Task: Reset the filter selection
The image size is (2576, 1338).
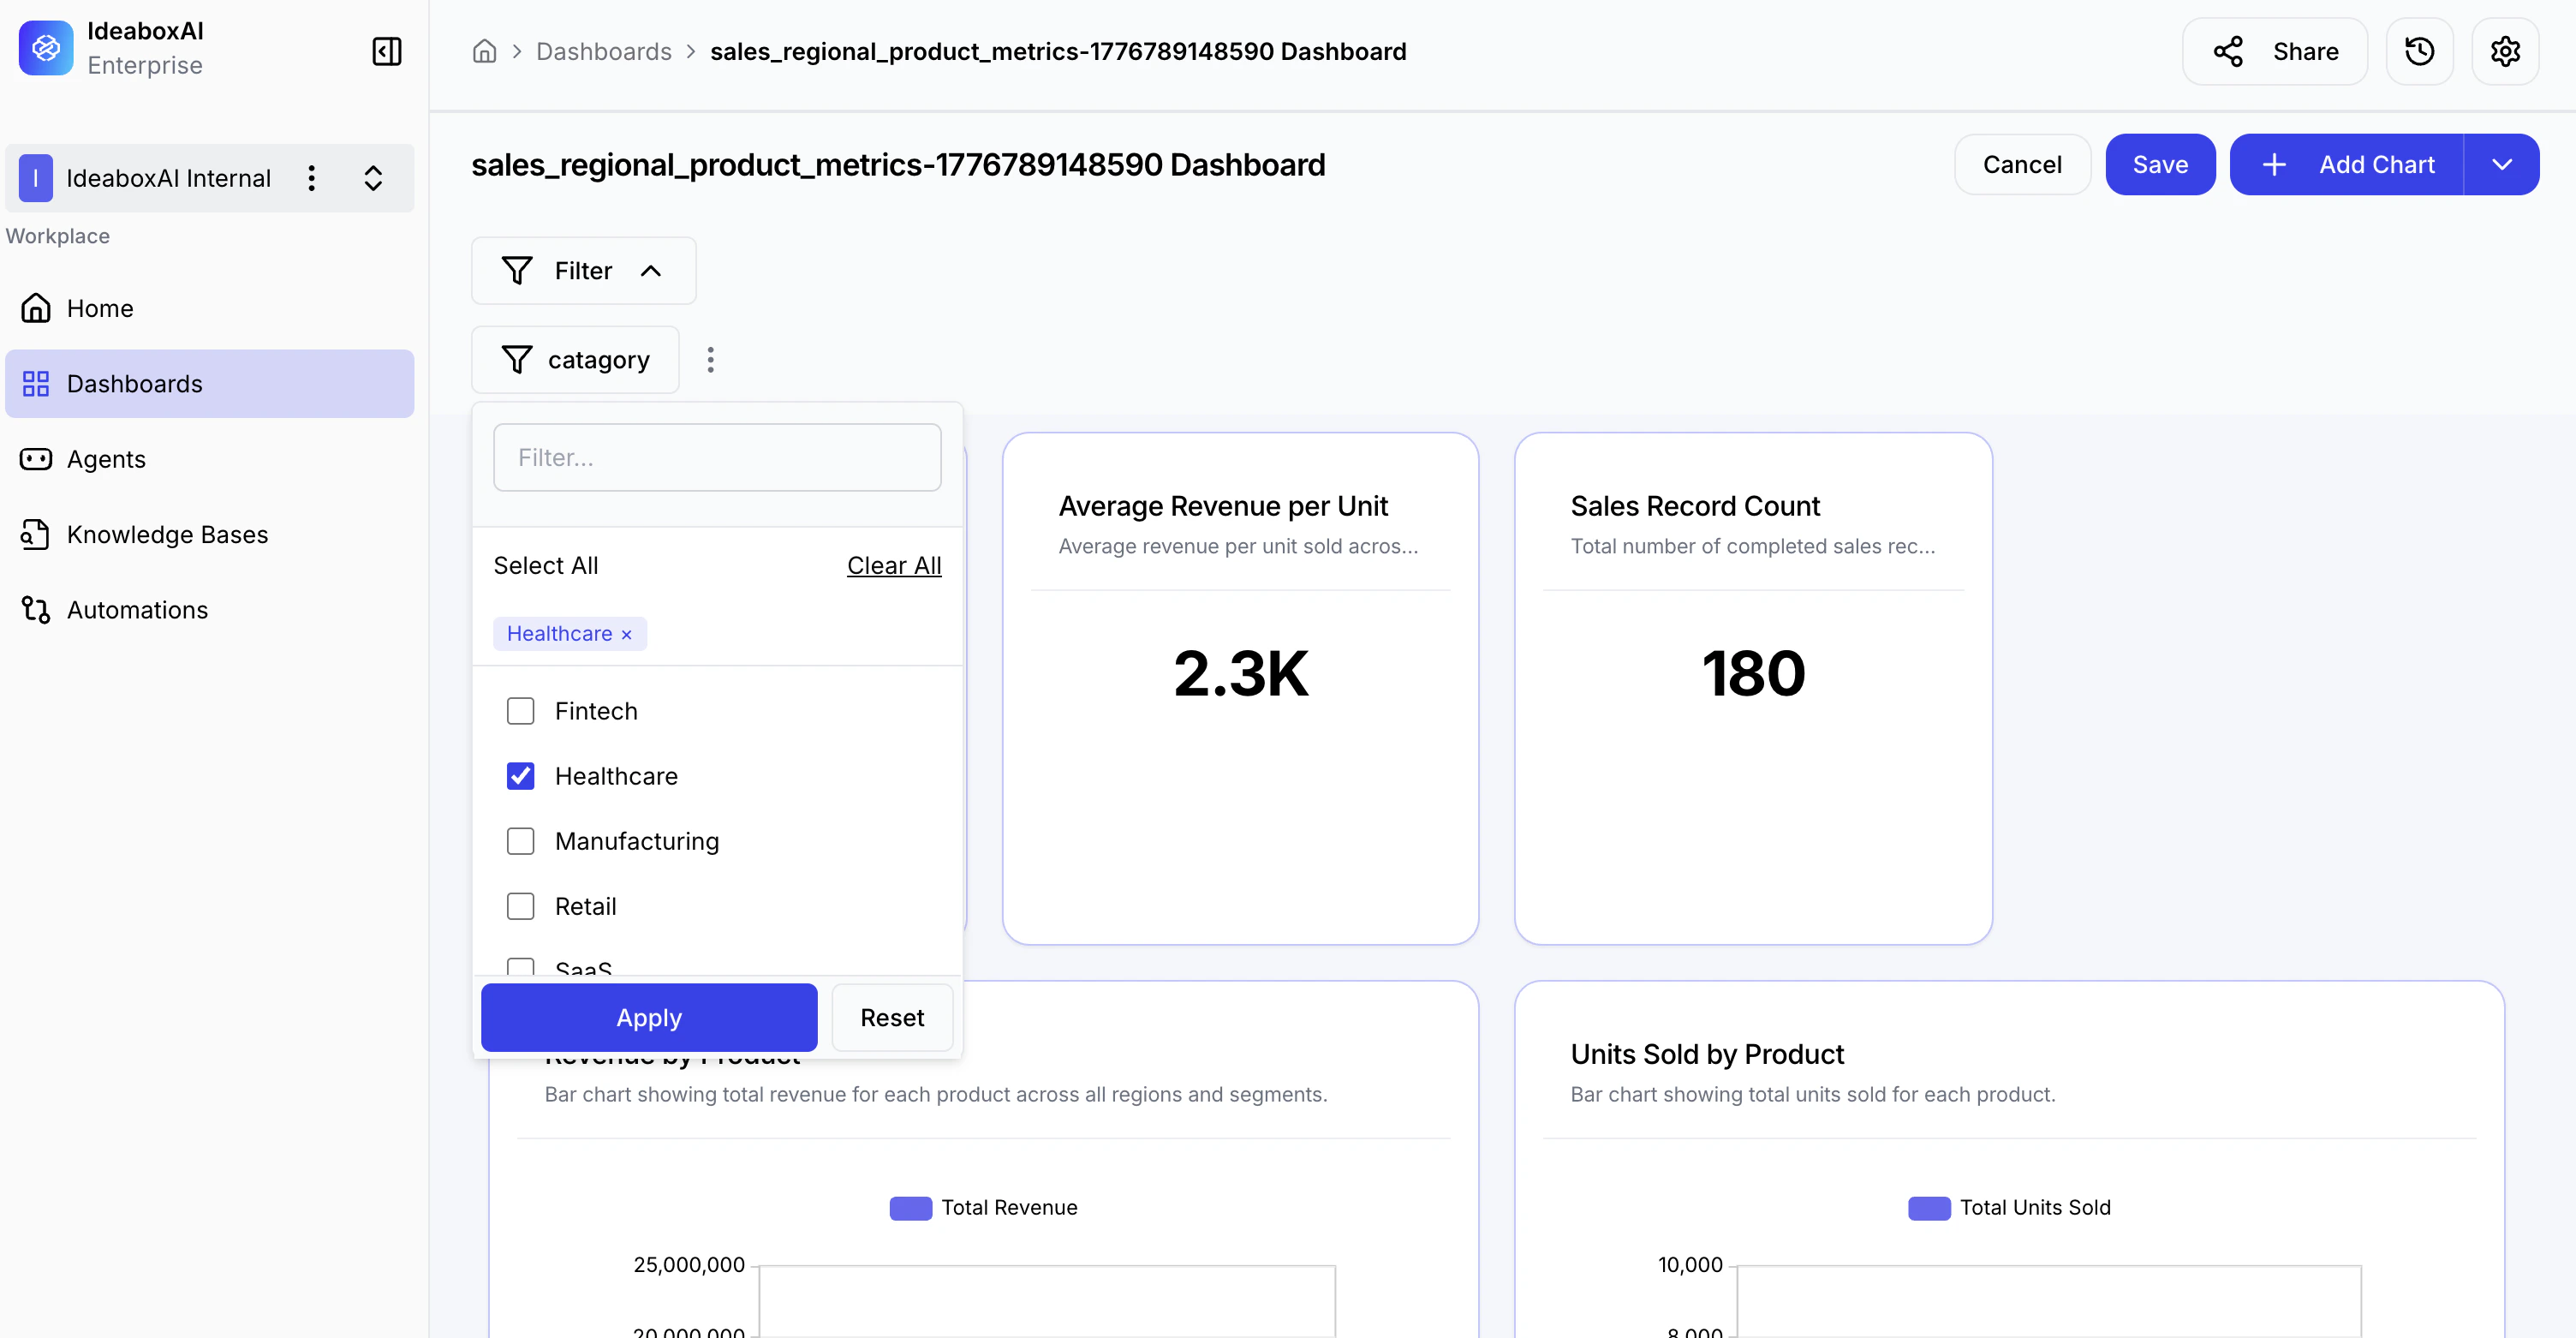Action: tap(892, 1017)
